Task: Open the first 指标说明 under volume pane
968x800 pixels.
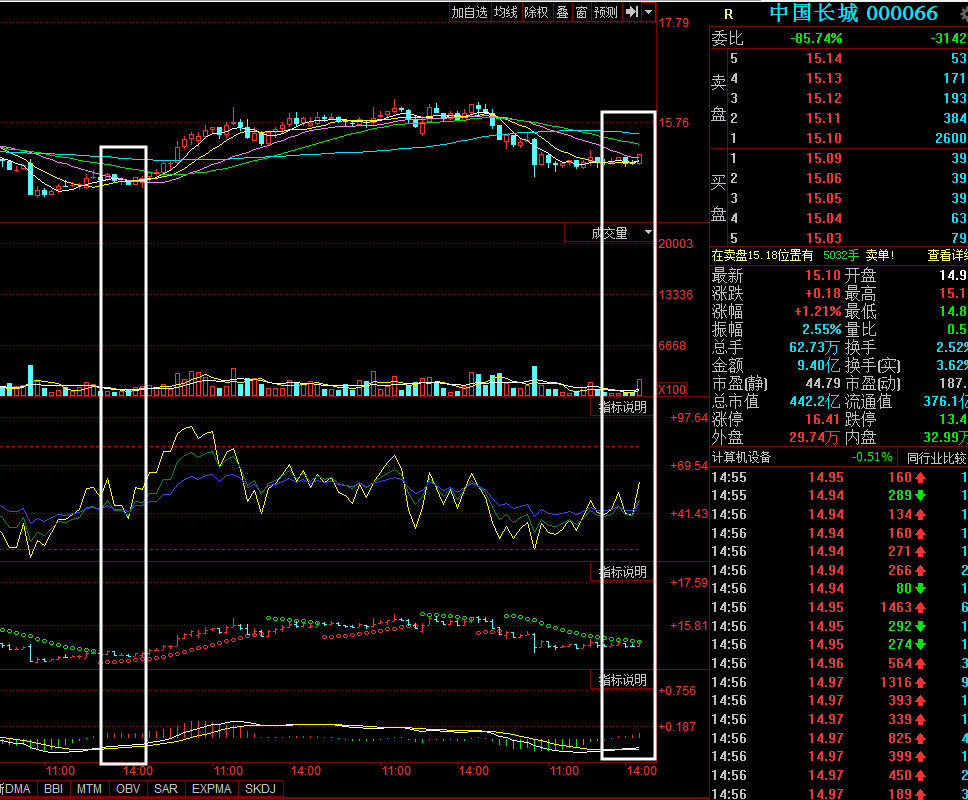Action: pos(623,407)
